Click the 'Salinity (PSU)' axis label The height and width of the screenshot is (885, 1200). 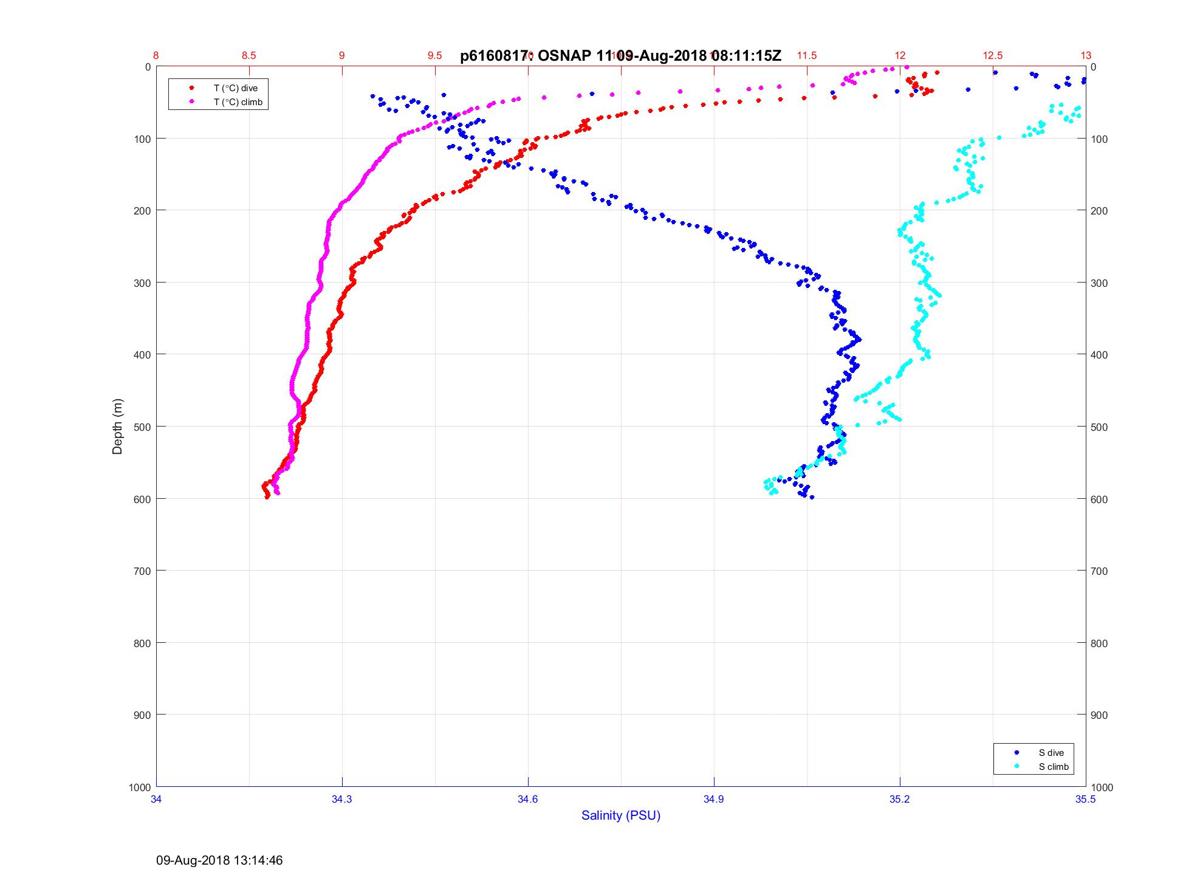(x=621, y=816)
